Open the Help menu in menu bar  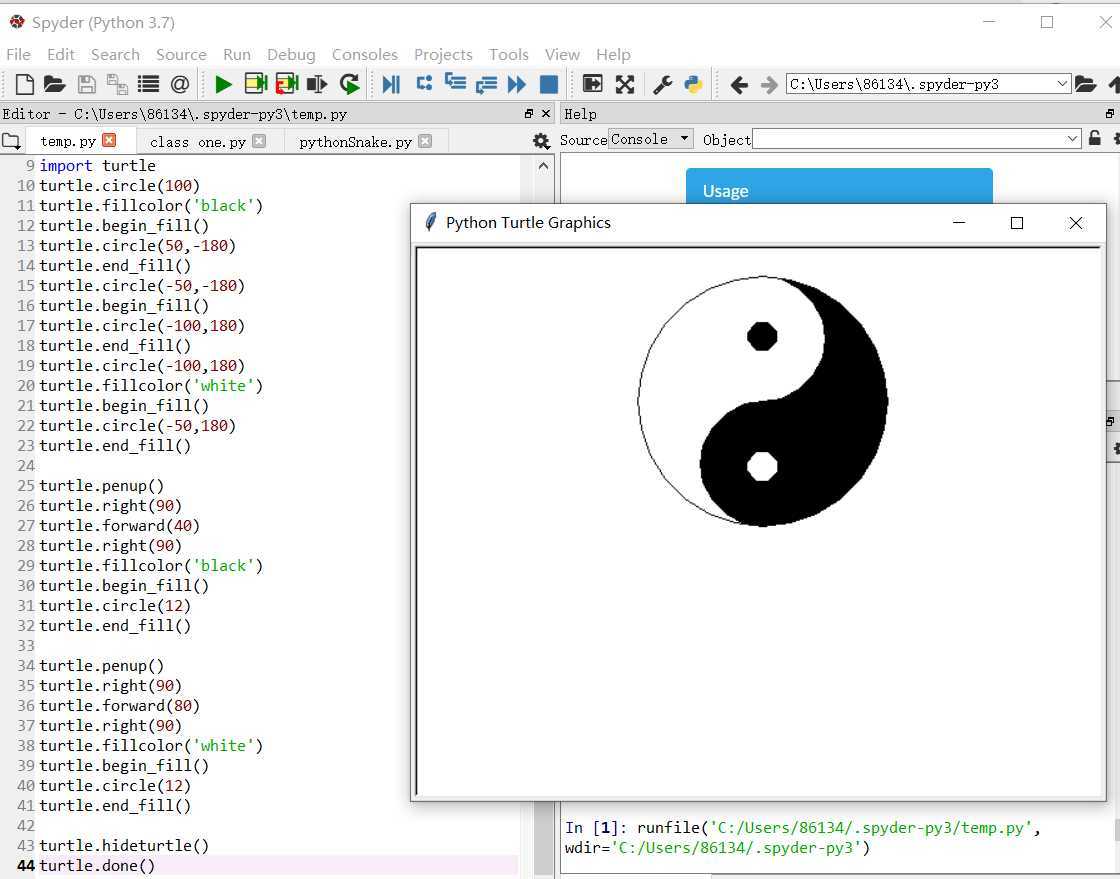614,54
